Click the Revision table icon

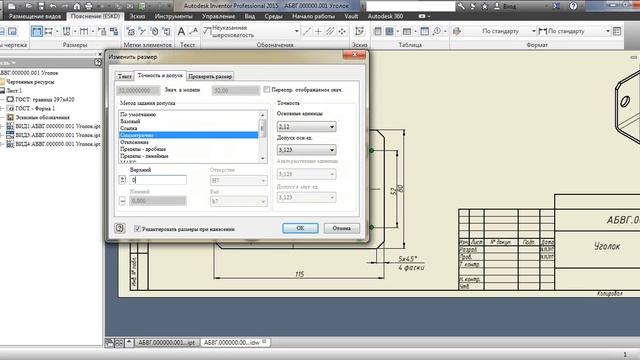tap(407, 31)
